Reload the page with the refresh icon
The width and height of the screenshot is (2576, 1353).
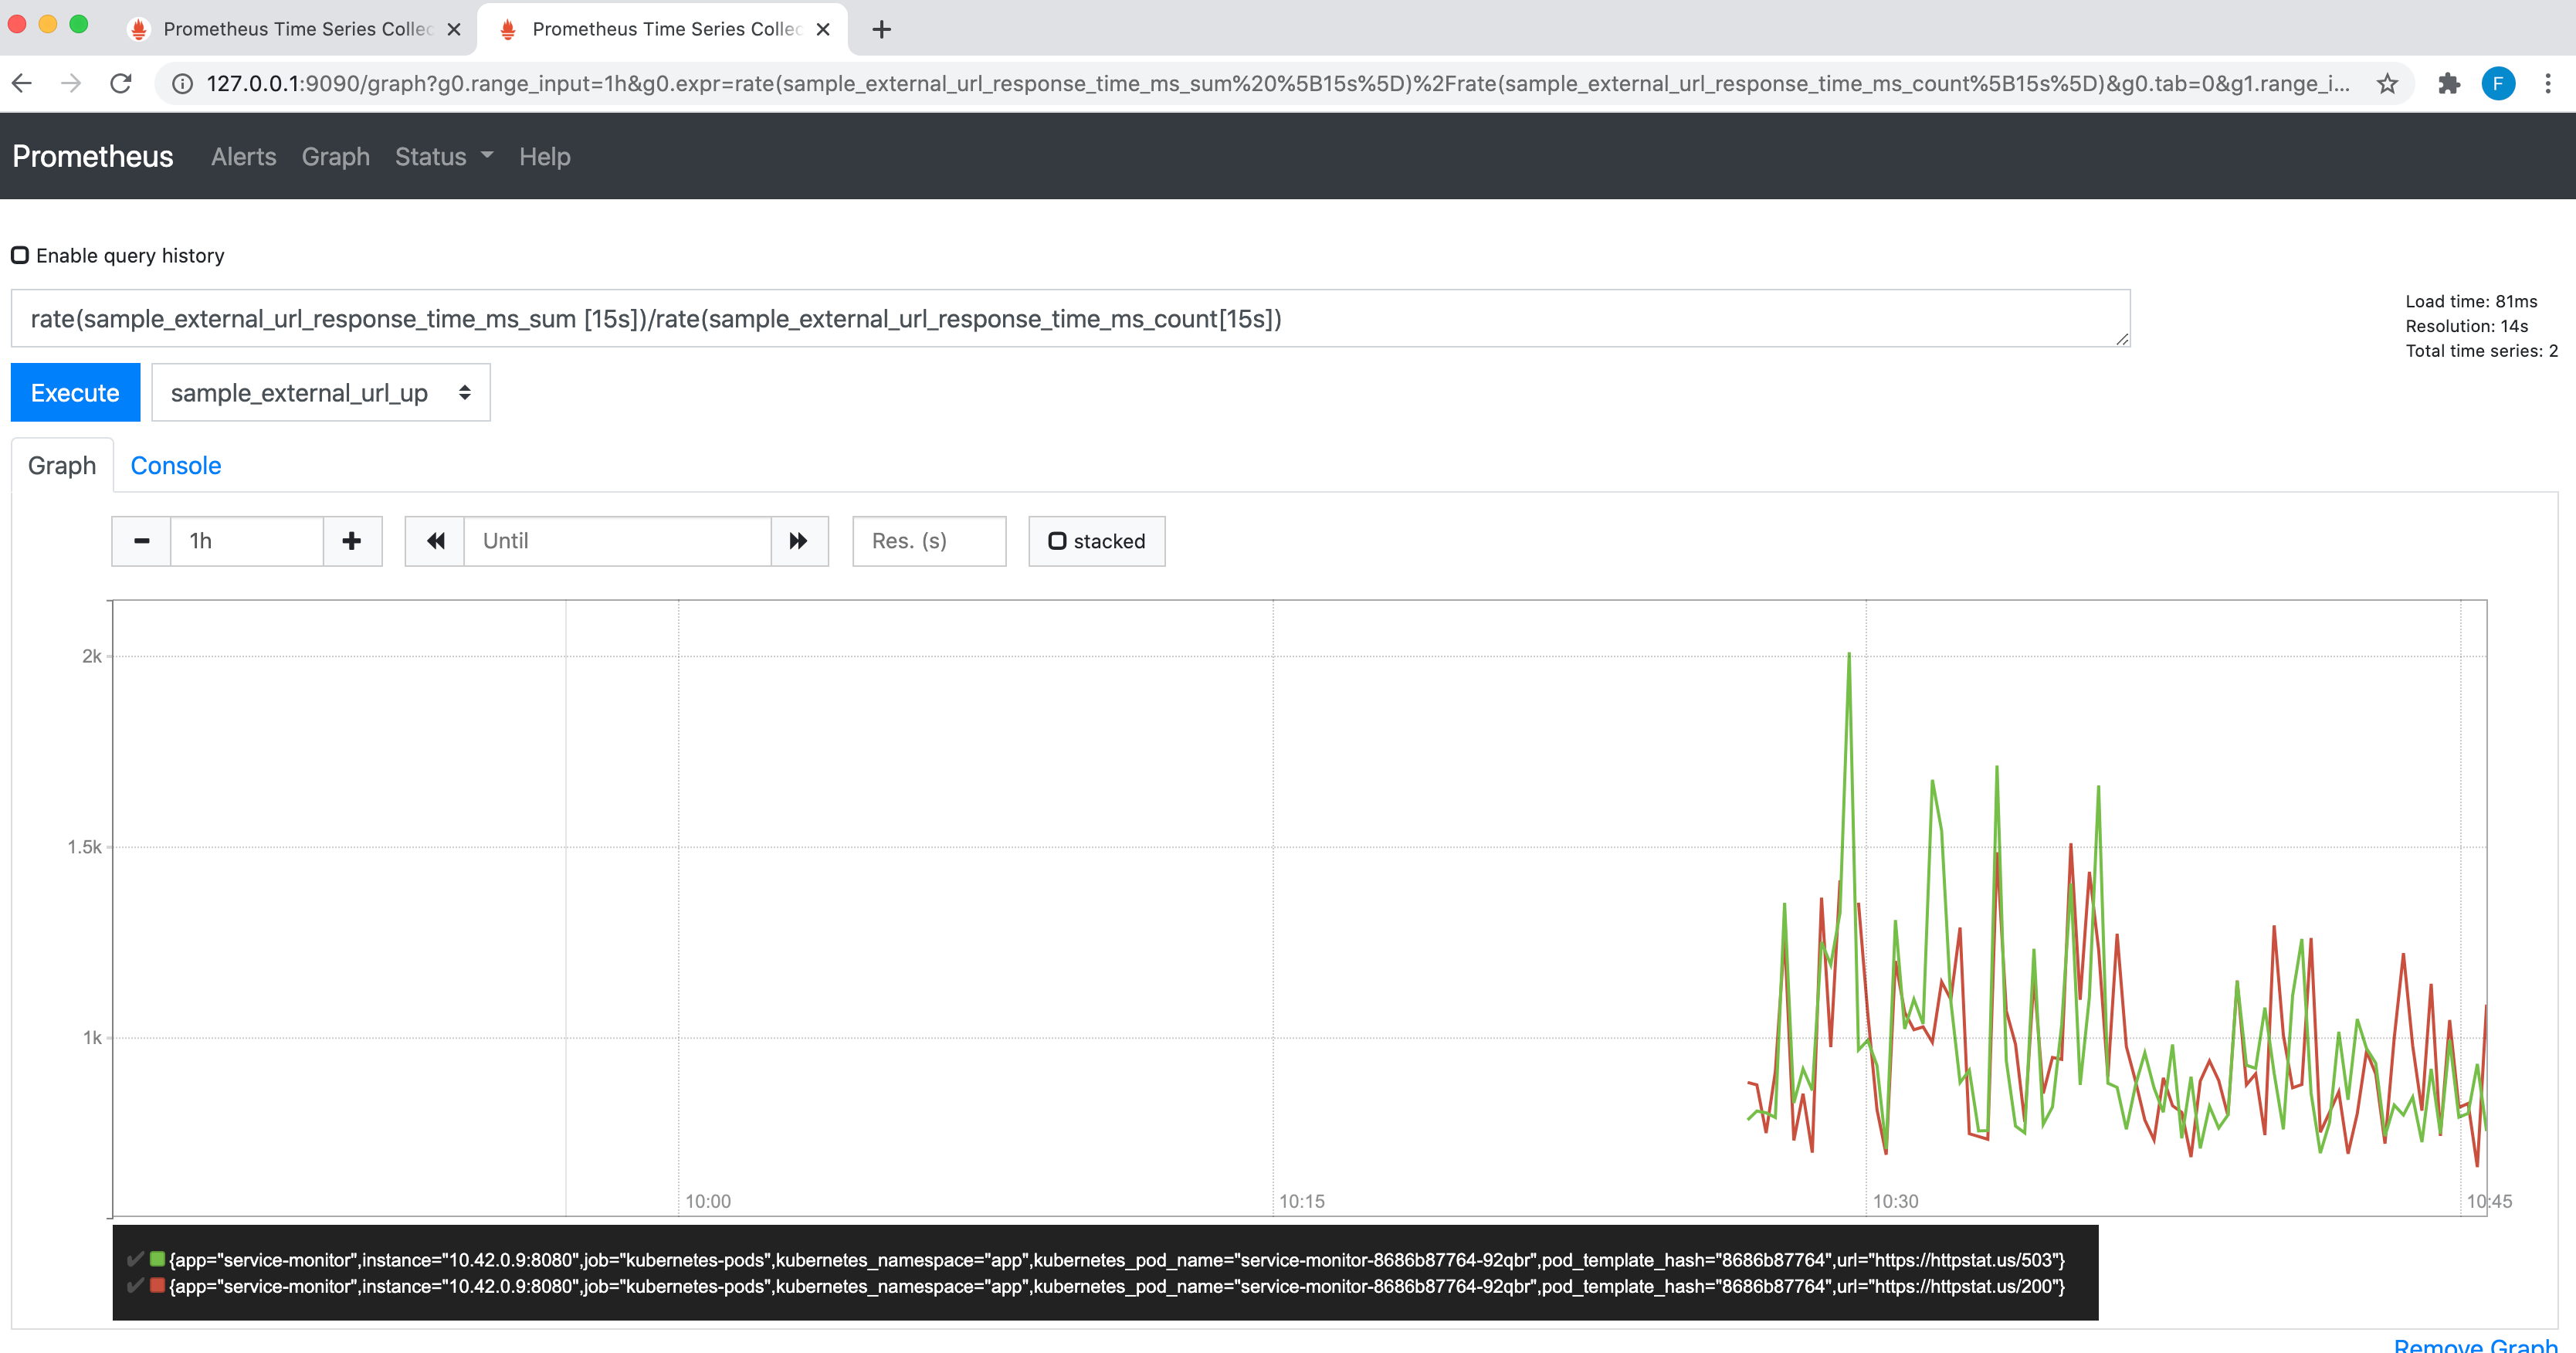121,84
